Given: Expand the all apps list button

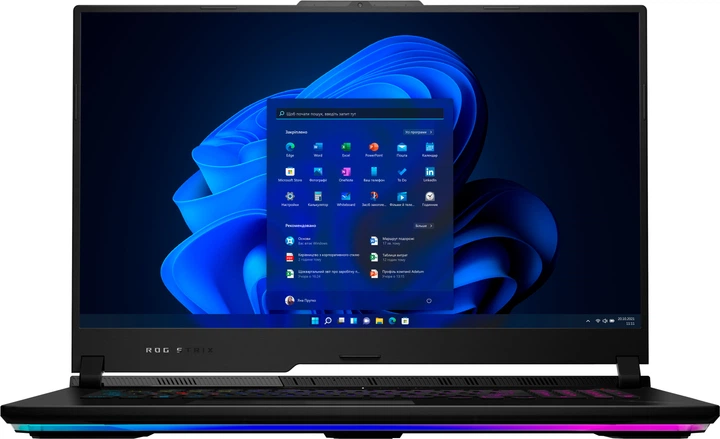Looking at the screenshot, I should coord(419,131).
